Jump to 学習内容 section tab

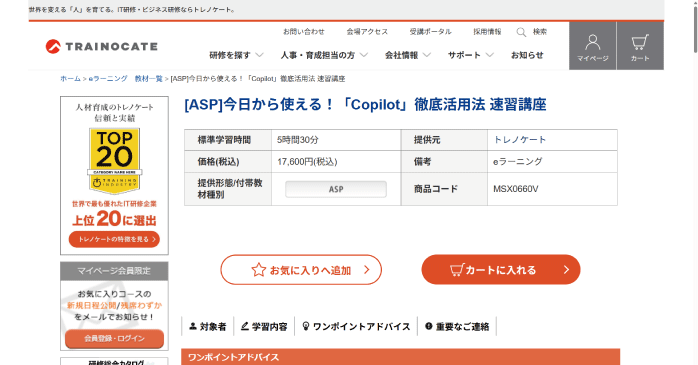[x=264, y=327]
